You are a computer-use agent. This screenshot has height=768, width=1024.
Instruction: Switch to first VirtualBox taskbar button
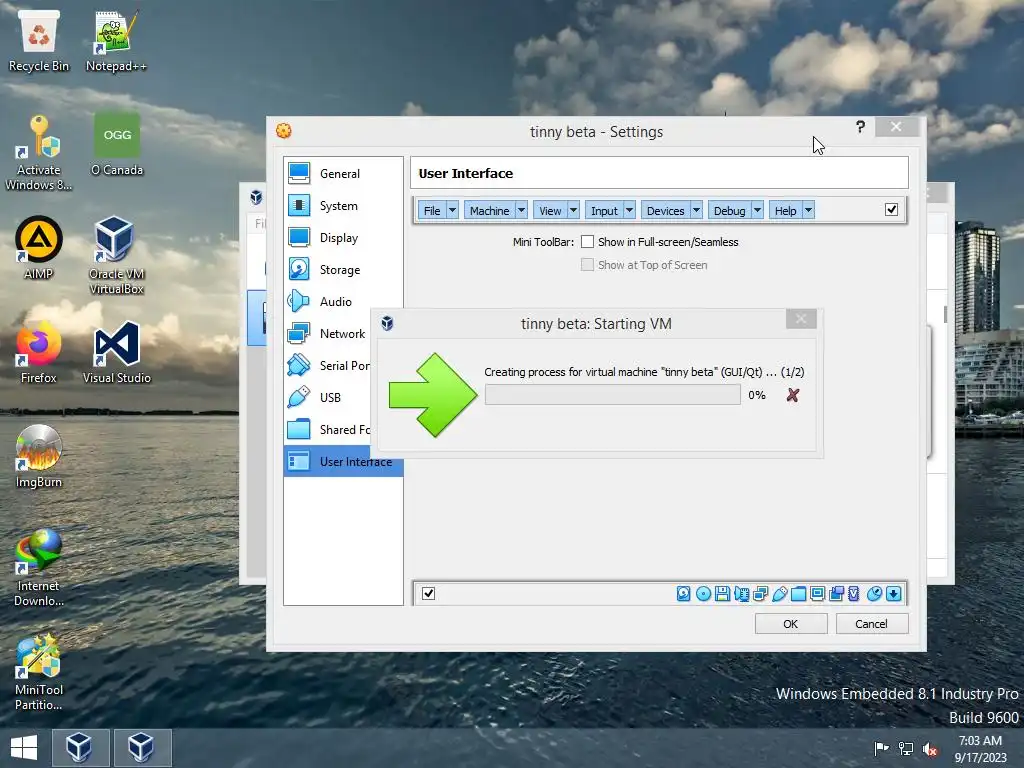79,748
